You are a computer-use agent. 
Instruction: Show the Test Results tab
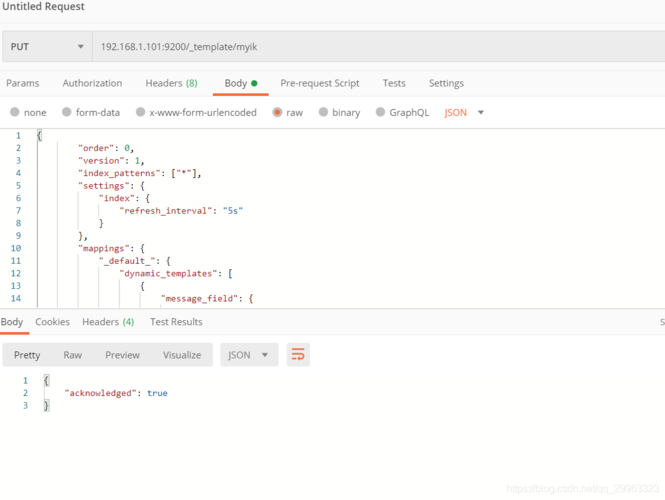176,322
